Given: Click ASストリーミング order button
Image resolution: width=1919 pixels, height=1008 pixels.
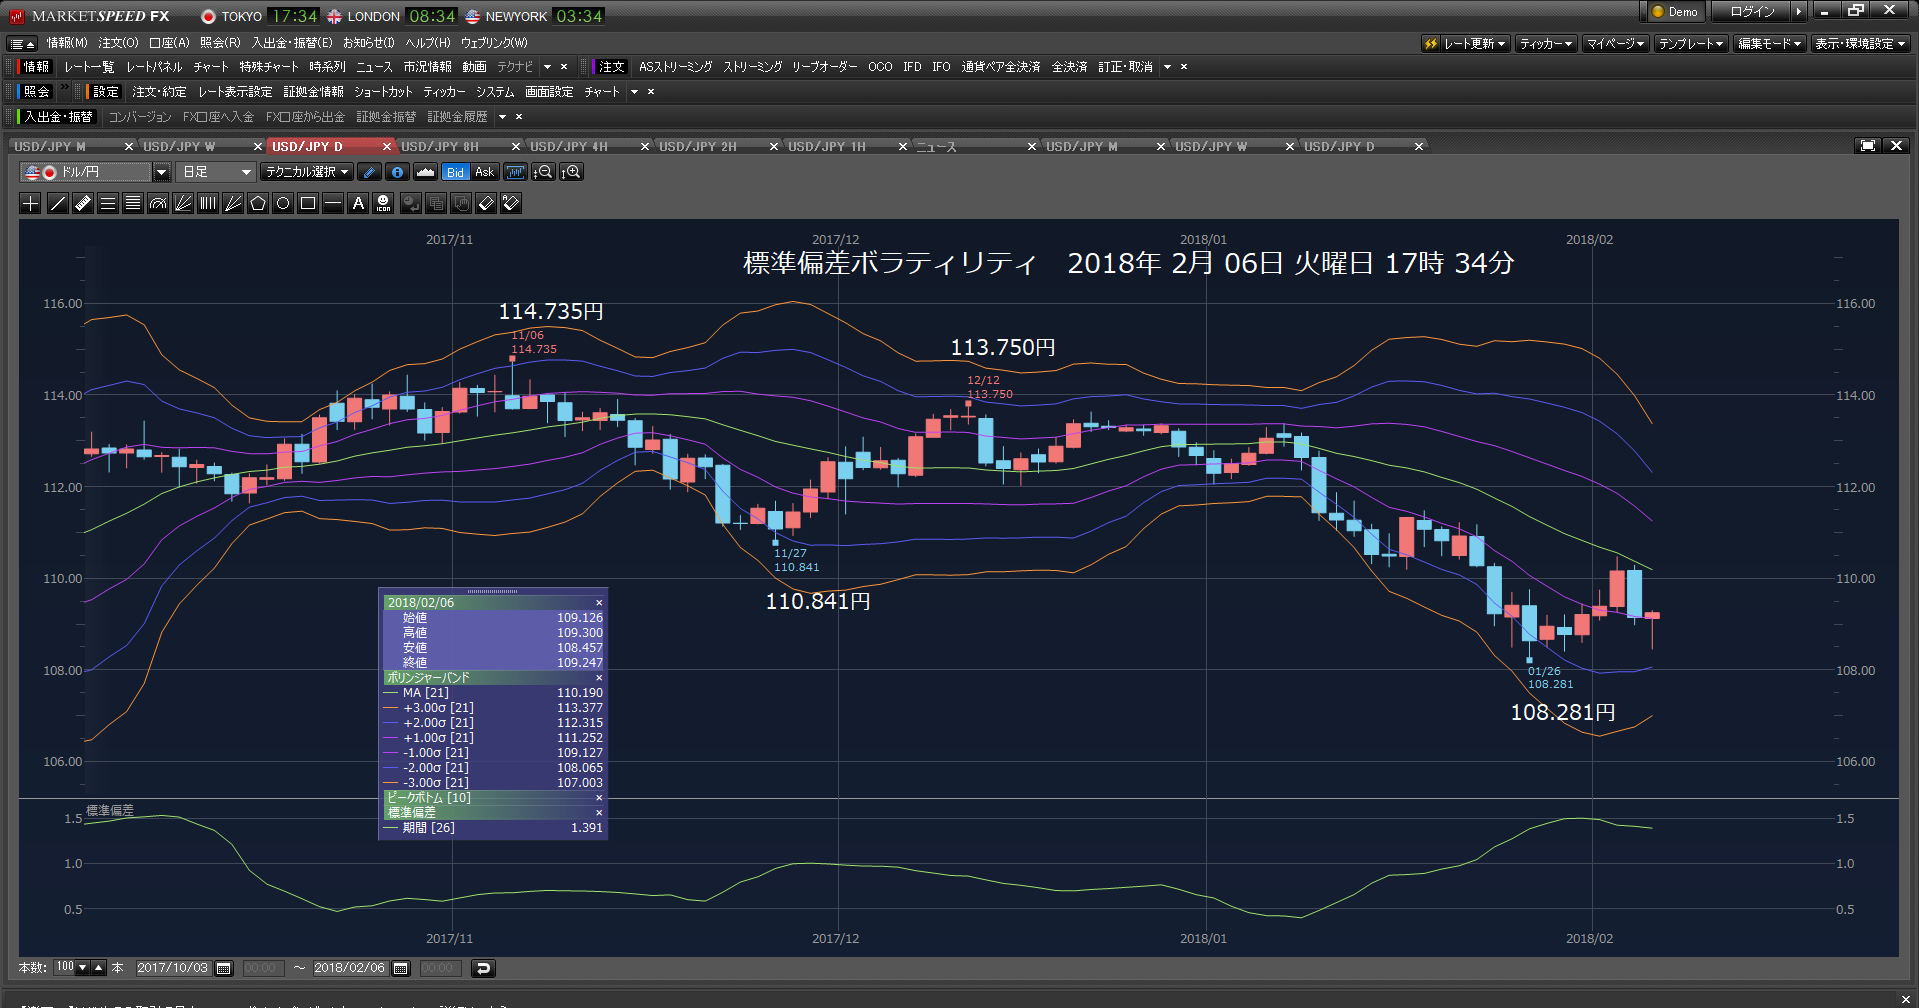Looking at the screenshot, I should 676,67.
